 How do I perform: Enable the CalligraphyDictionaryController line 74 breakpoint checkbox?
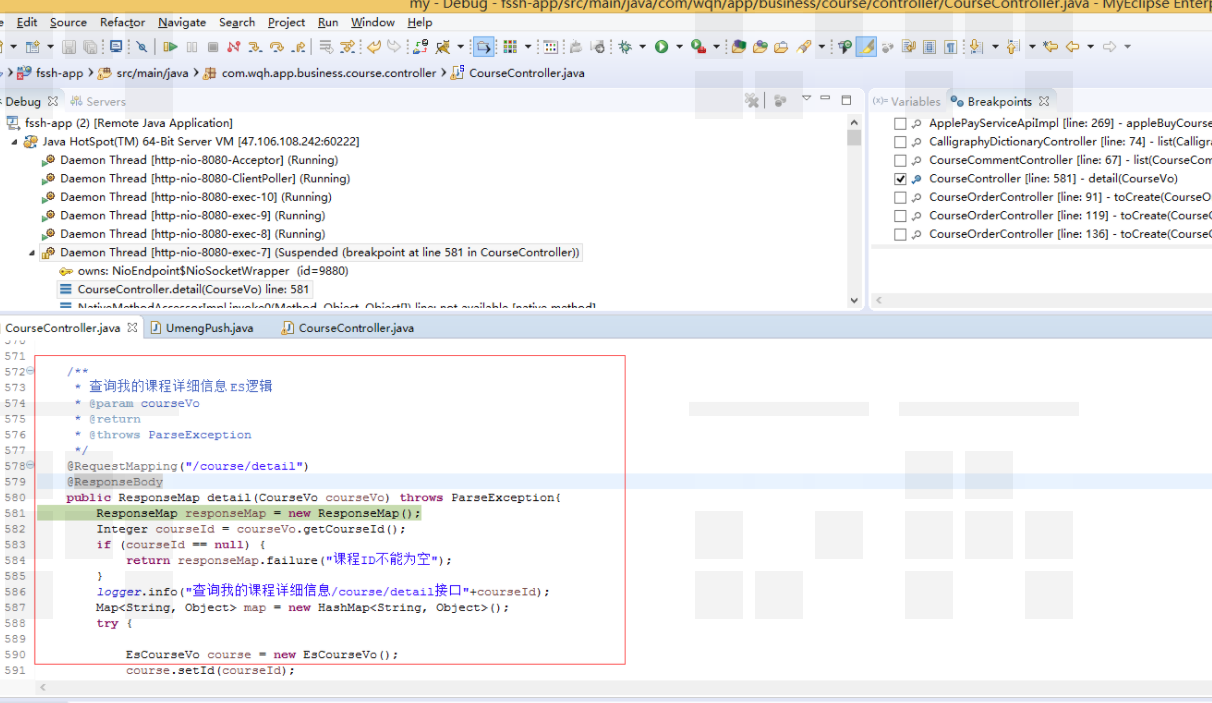(x=900, y=142)
